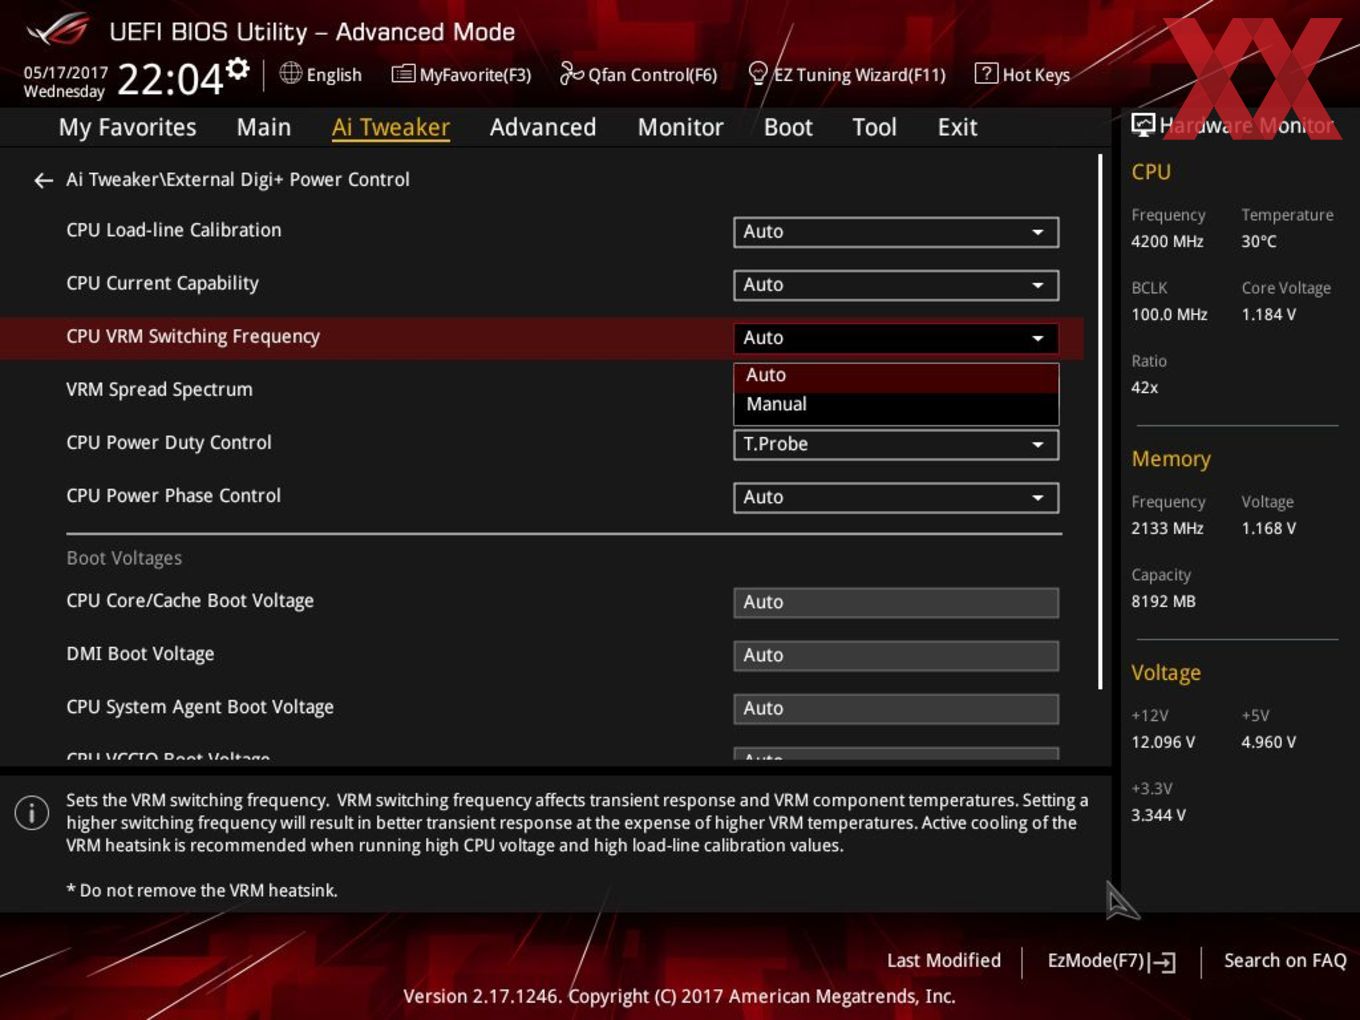Launch EZ Tuning Wizard(F11)
Image resolution: width=1360 pixels, height=1020 pixels.
(x=847, y=74)
